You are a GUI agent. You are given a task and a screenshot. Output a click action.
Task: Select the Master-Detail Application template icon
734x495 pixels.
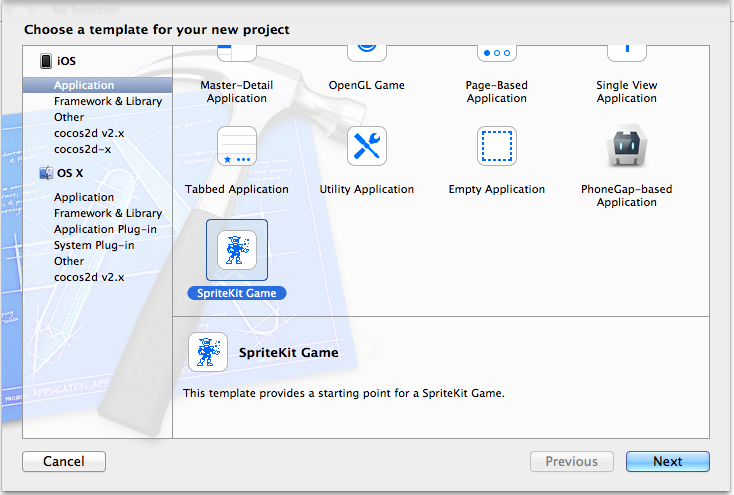click(237, 53)
